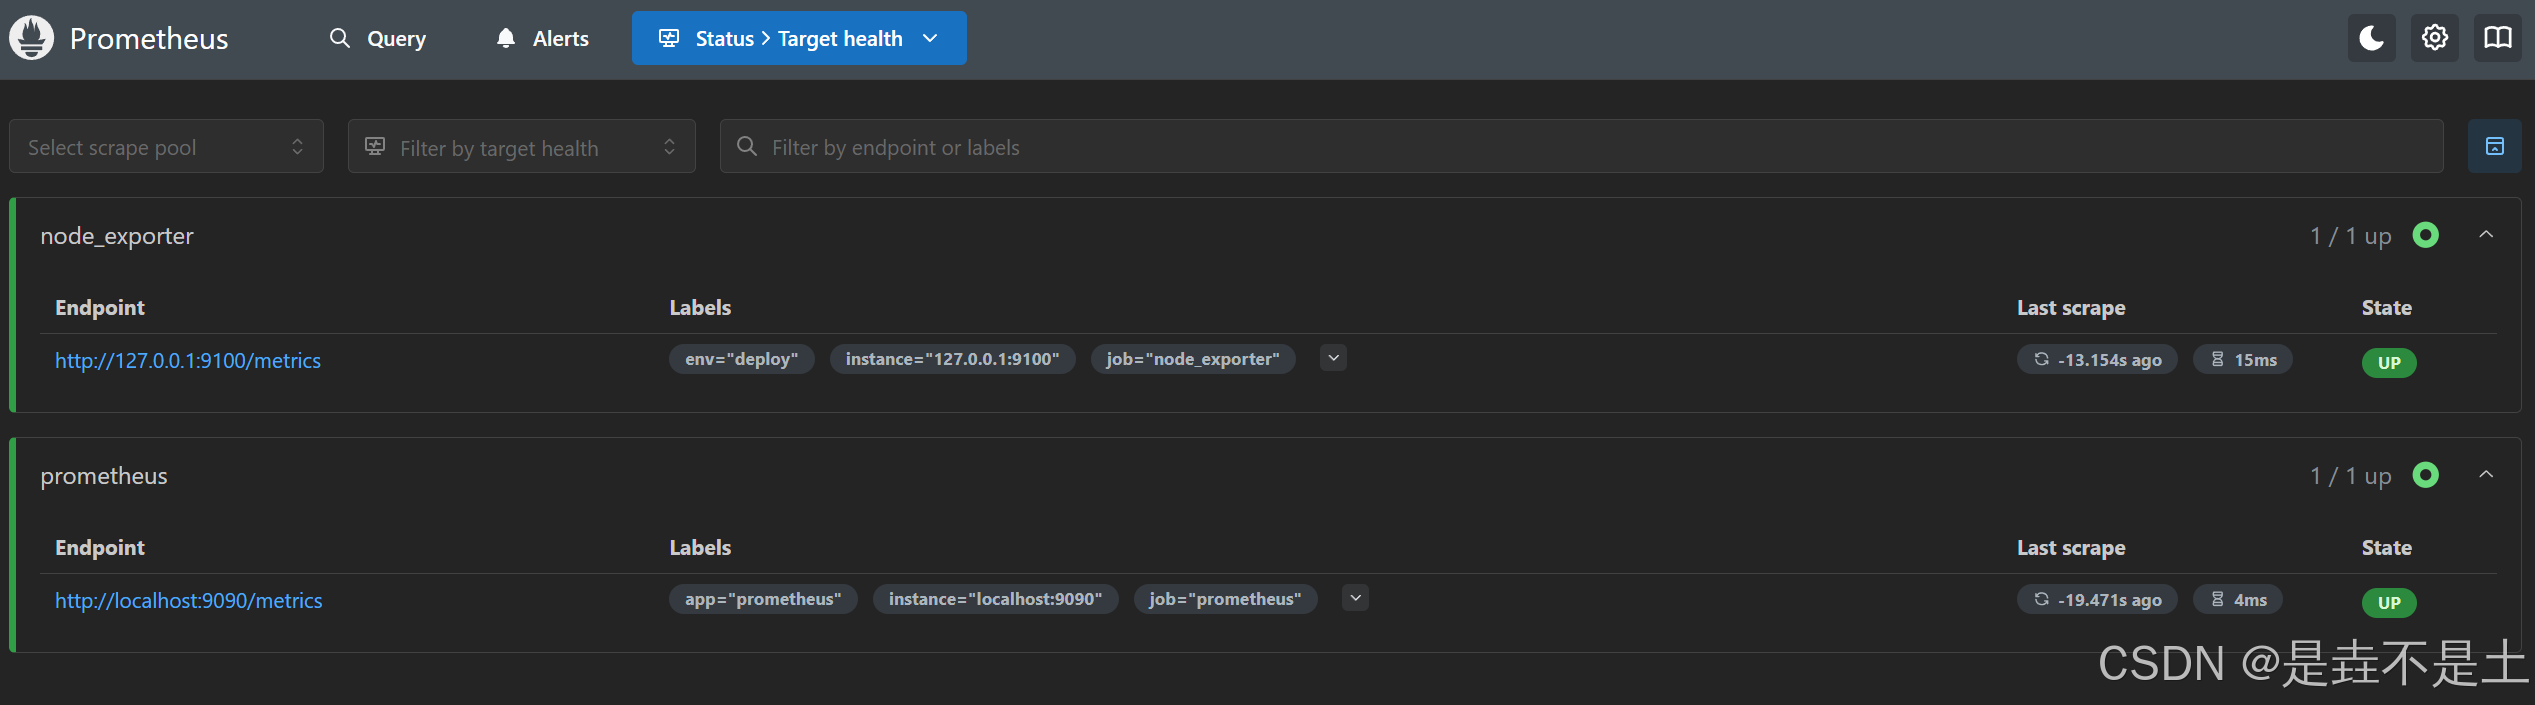
Task: Click Filter by endpoint or labels field
Action: click(1581, 147)
